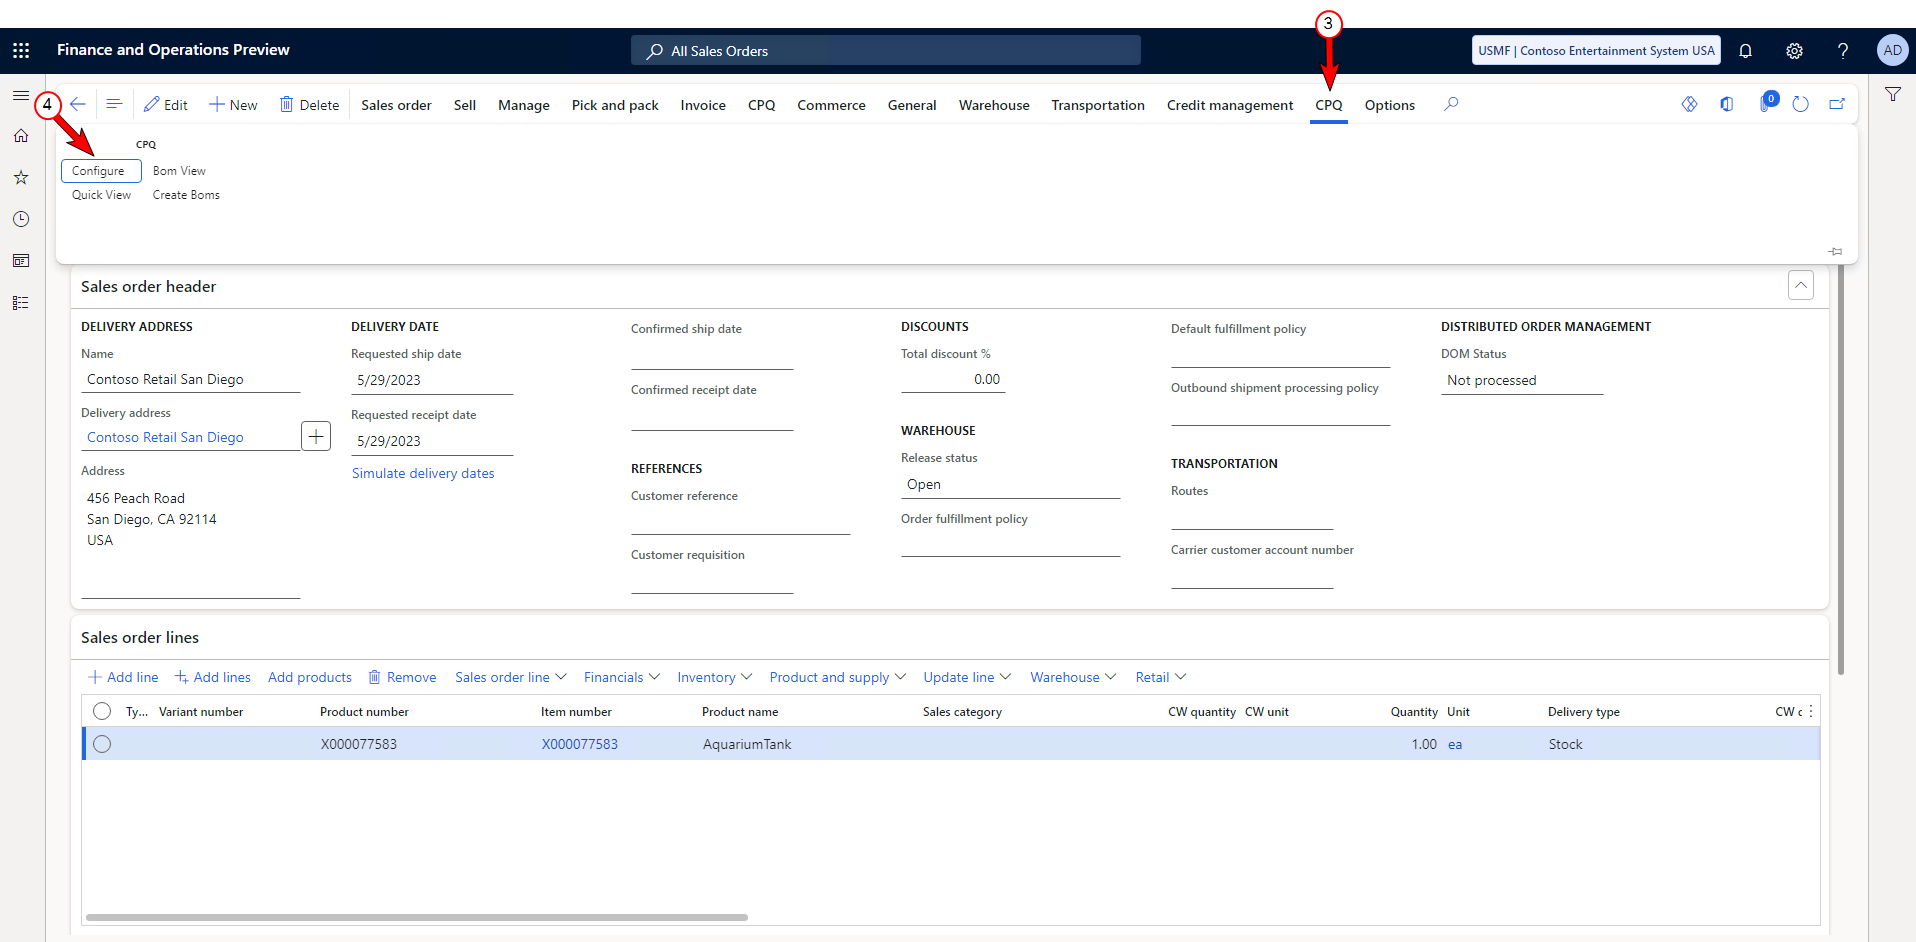The width and height of the screenshot is (1916, 942).
Task: Expand the navigation pane hamburger menu
Action: click(21, 96)
